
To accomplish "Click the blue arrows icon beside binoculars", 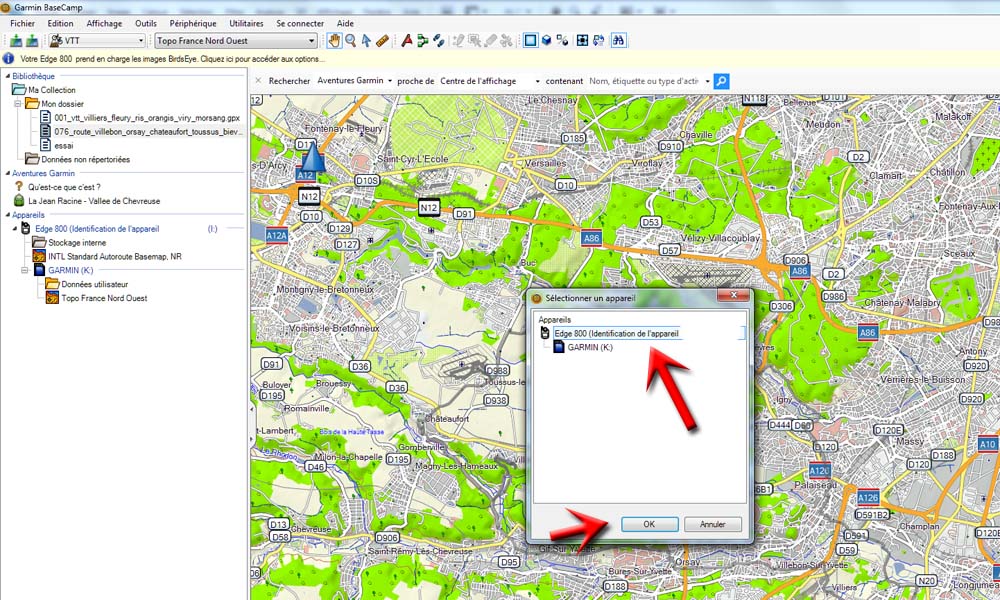I will 598,41.
